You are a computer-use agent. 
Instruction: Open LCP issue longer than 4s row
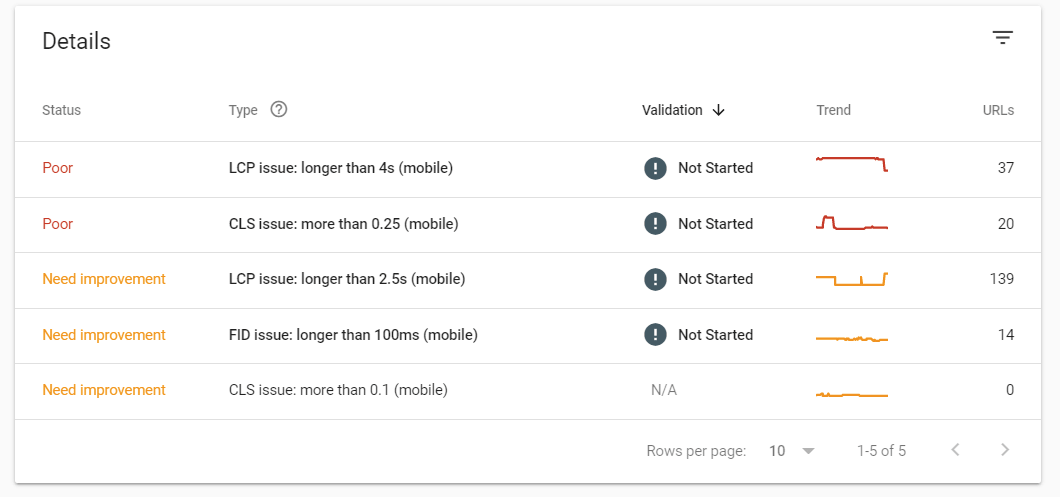[x=528, y=169]
